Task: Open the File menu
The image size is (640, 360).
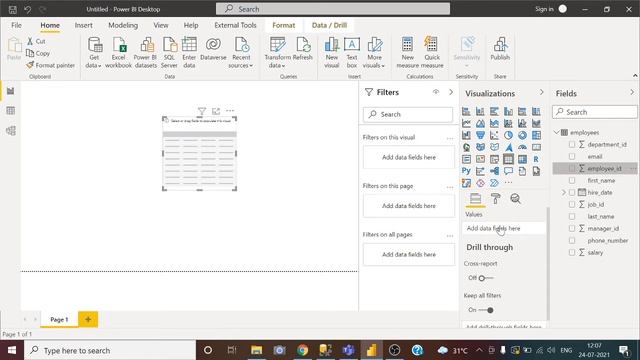Action: click(x=16, y=25)
